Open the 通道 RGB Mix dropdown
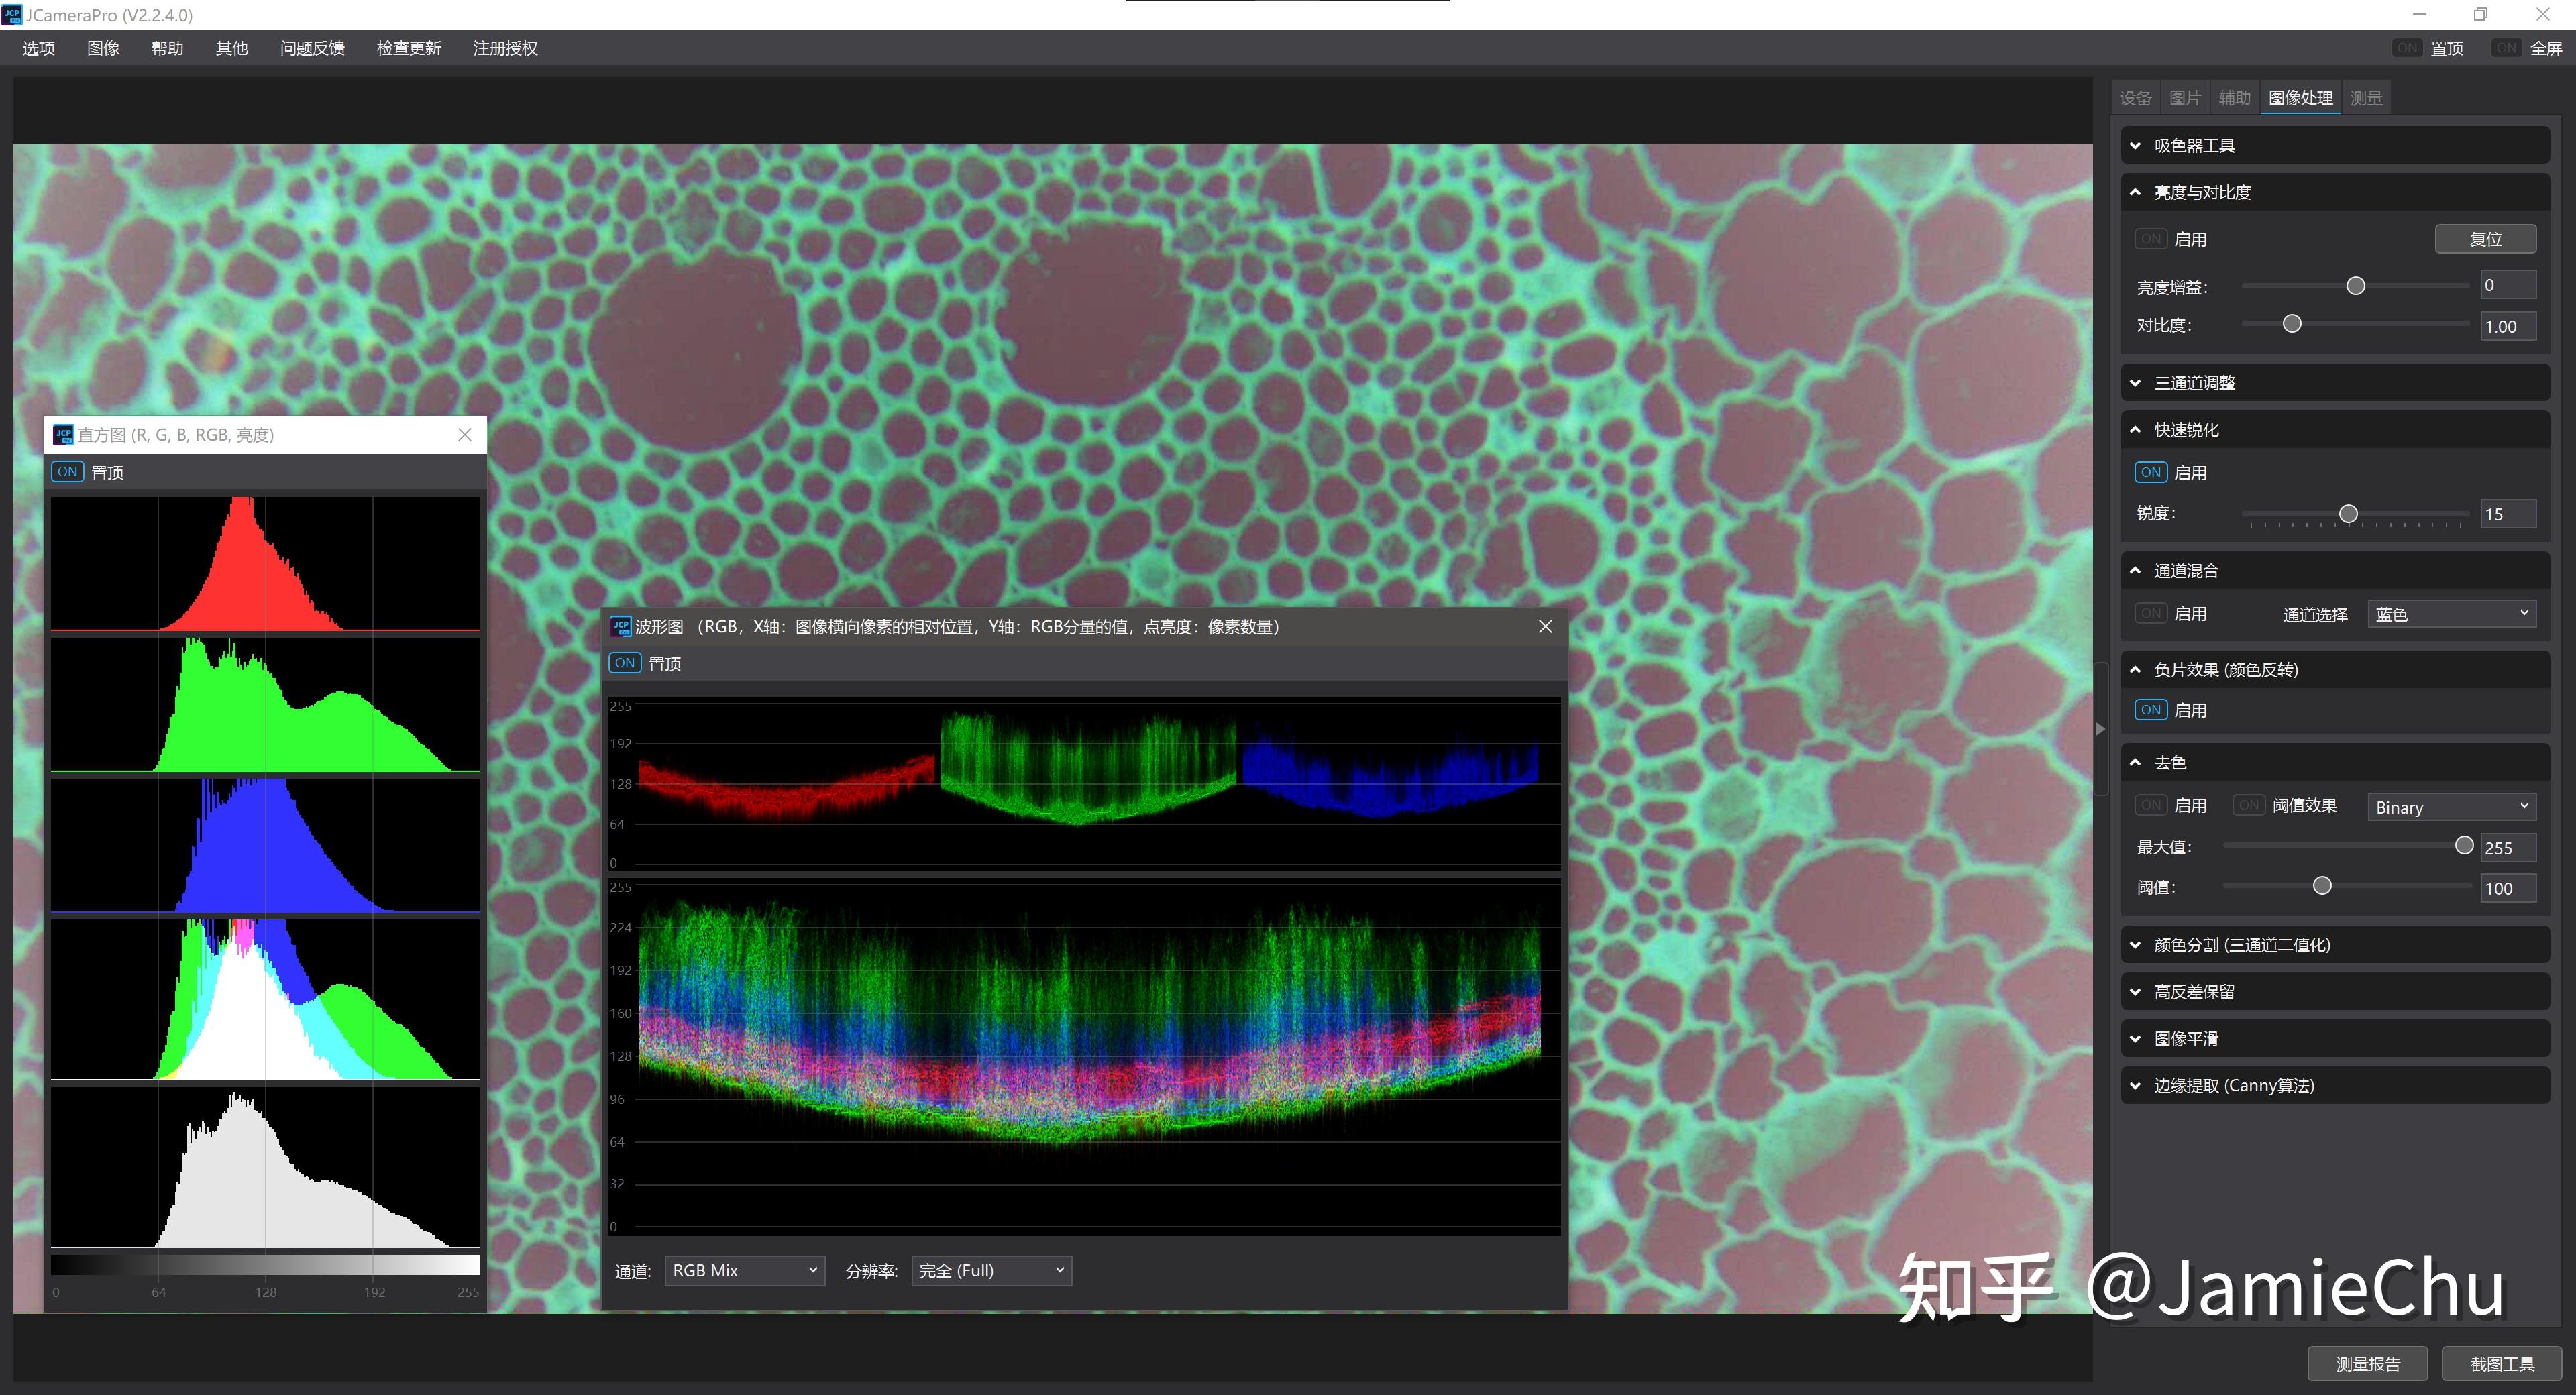Viewport: 2576px width, 1395px height. click(x=744, y=1270)
